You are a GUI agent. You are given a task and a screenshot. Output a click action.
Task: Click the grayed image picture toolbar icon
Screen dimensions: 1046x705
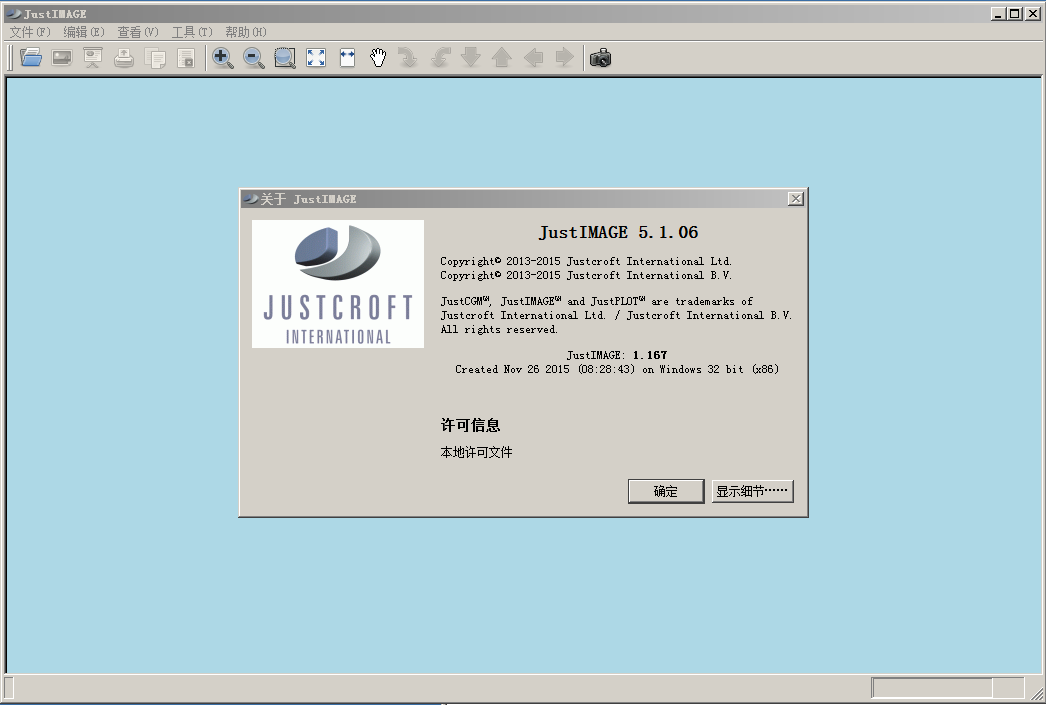[x=62, y=58]
